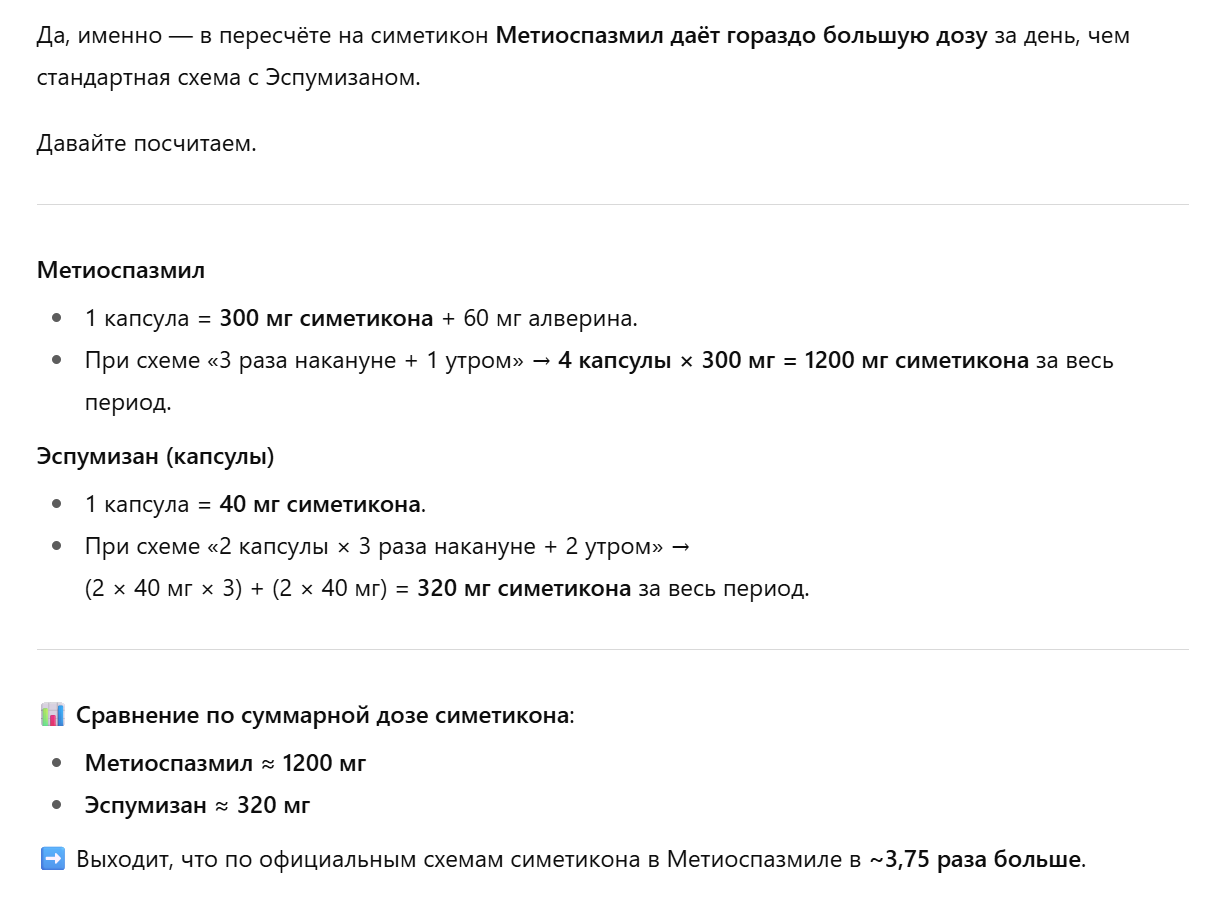The image size is (1211, 909).
Task: Click the bold phrase Метиоспазмил даёт гораздо большую дозу
Action: click(x=742, y=37)
